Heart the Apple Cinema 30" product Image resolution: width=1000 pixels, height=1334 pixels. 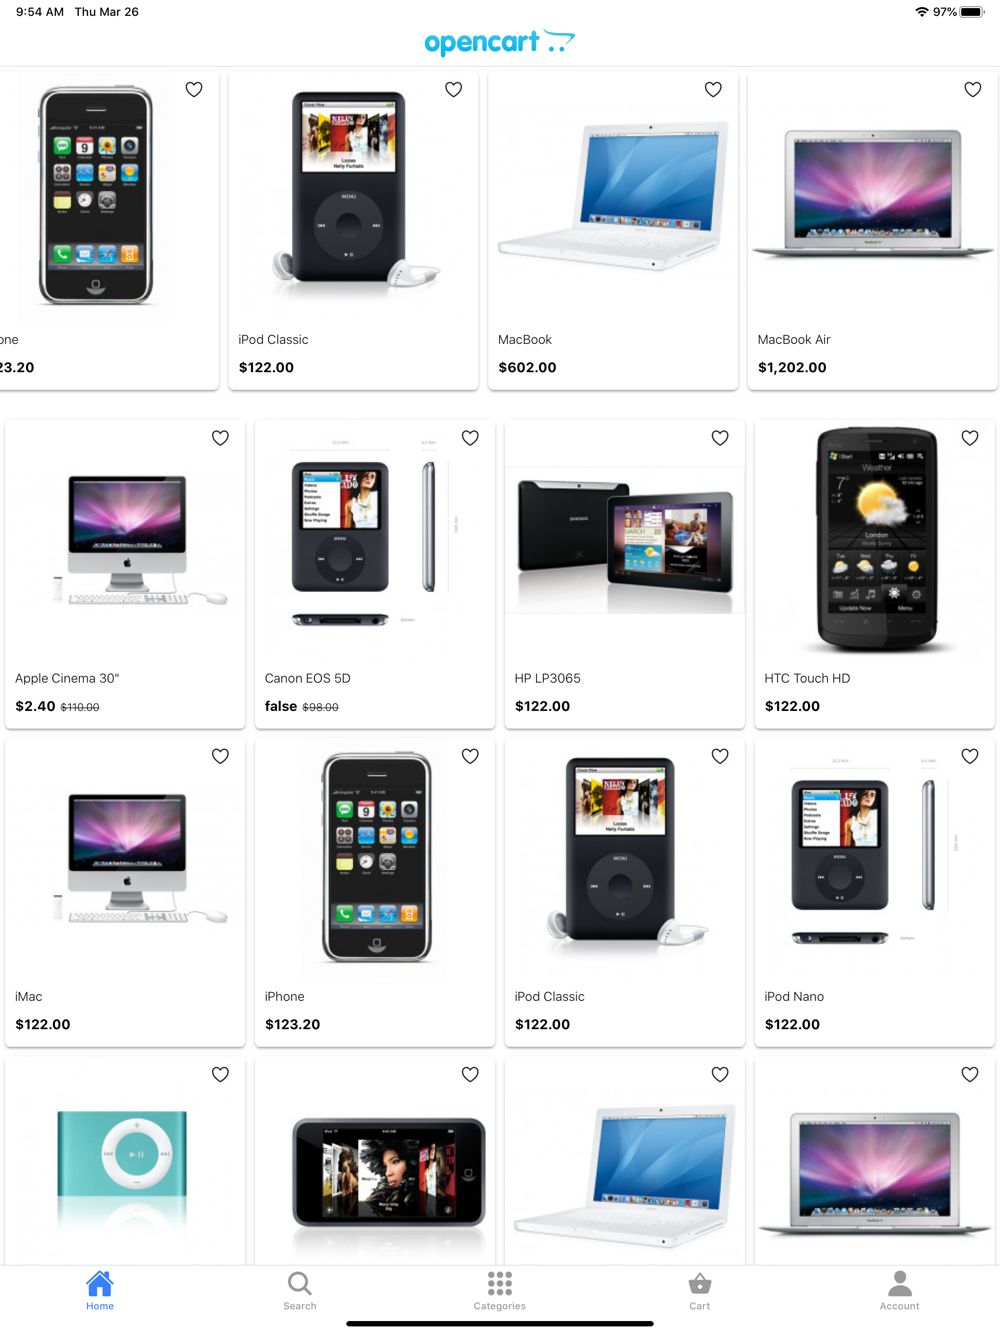click(220, 438)
